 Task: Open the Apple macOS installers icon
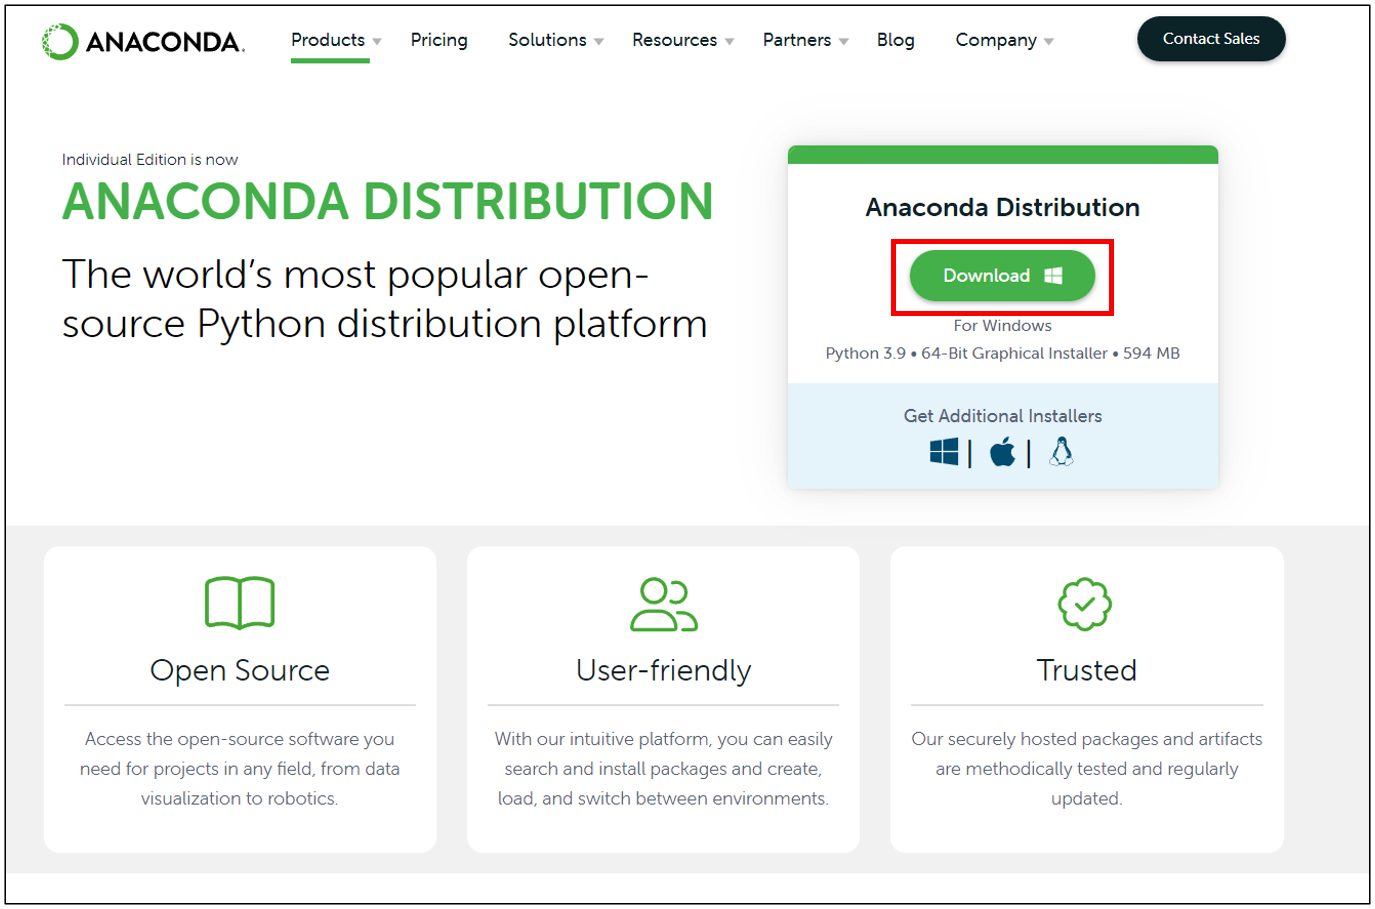(1002, 452)
